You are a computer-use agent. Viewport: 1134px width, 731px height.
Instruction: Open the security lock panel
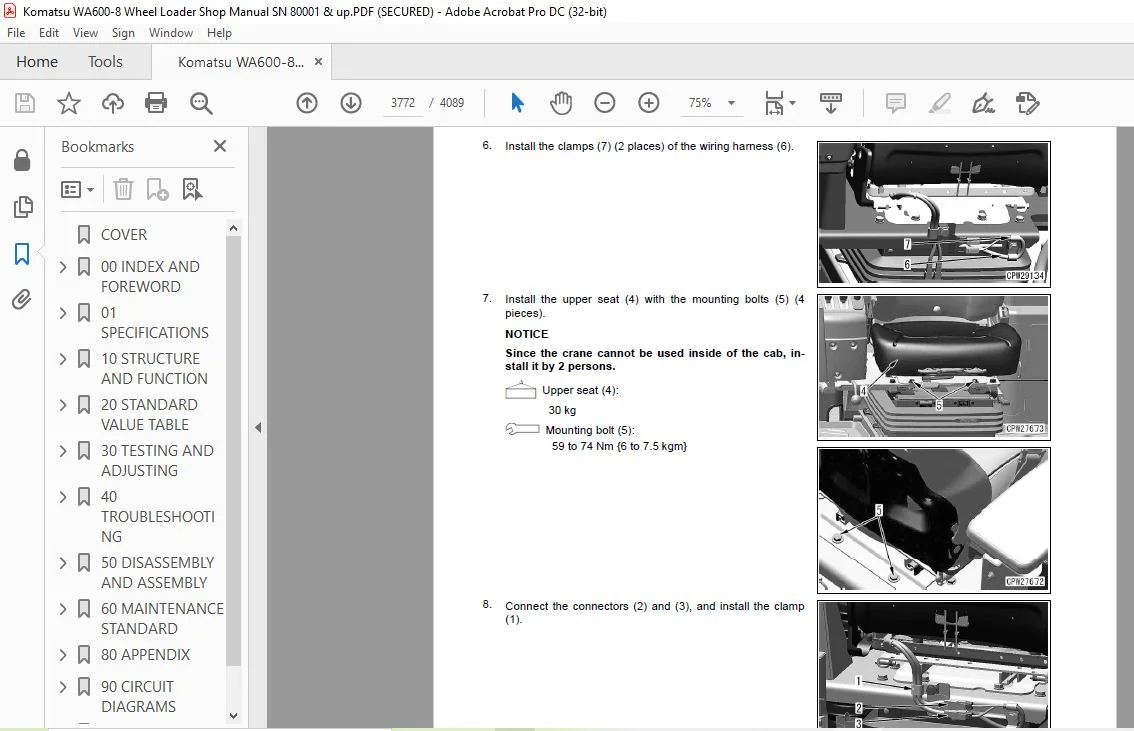click(22, 160)
